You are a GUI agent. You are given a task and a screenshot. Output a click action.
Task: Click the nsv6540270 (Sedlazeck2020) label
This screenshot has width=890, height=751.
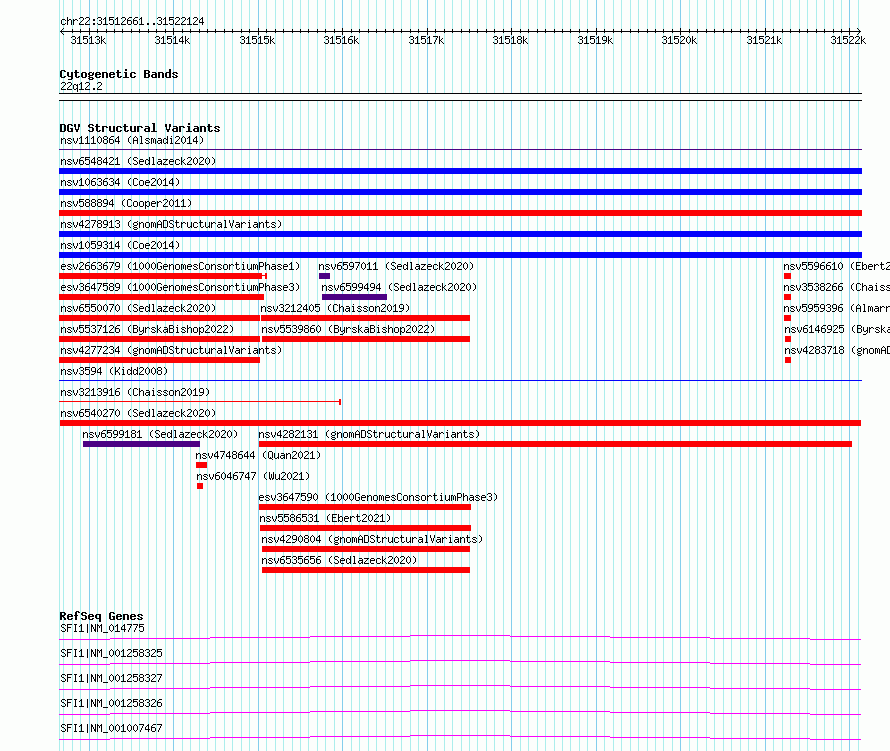[x=138, y=413]
